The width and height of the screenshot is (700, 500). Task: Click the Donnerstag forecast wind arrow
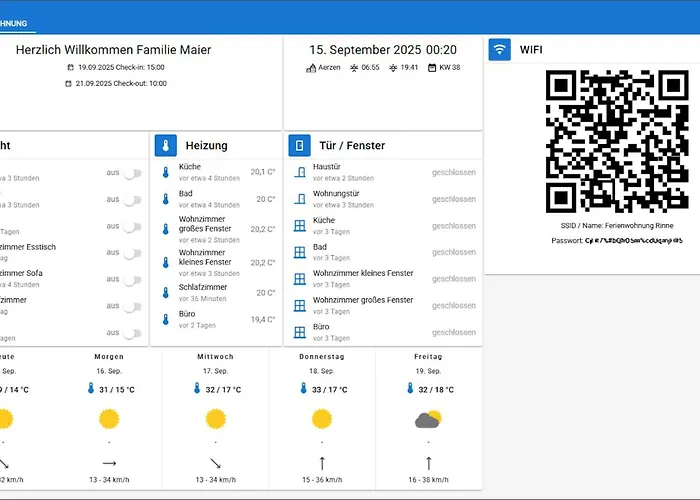tap(322, 463)
